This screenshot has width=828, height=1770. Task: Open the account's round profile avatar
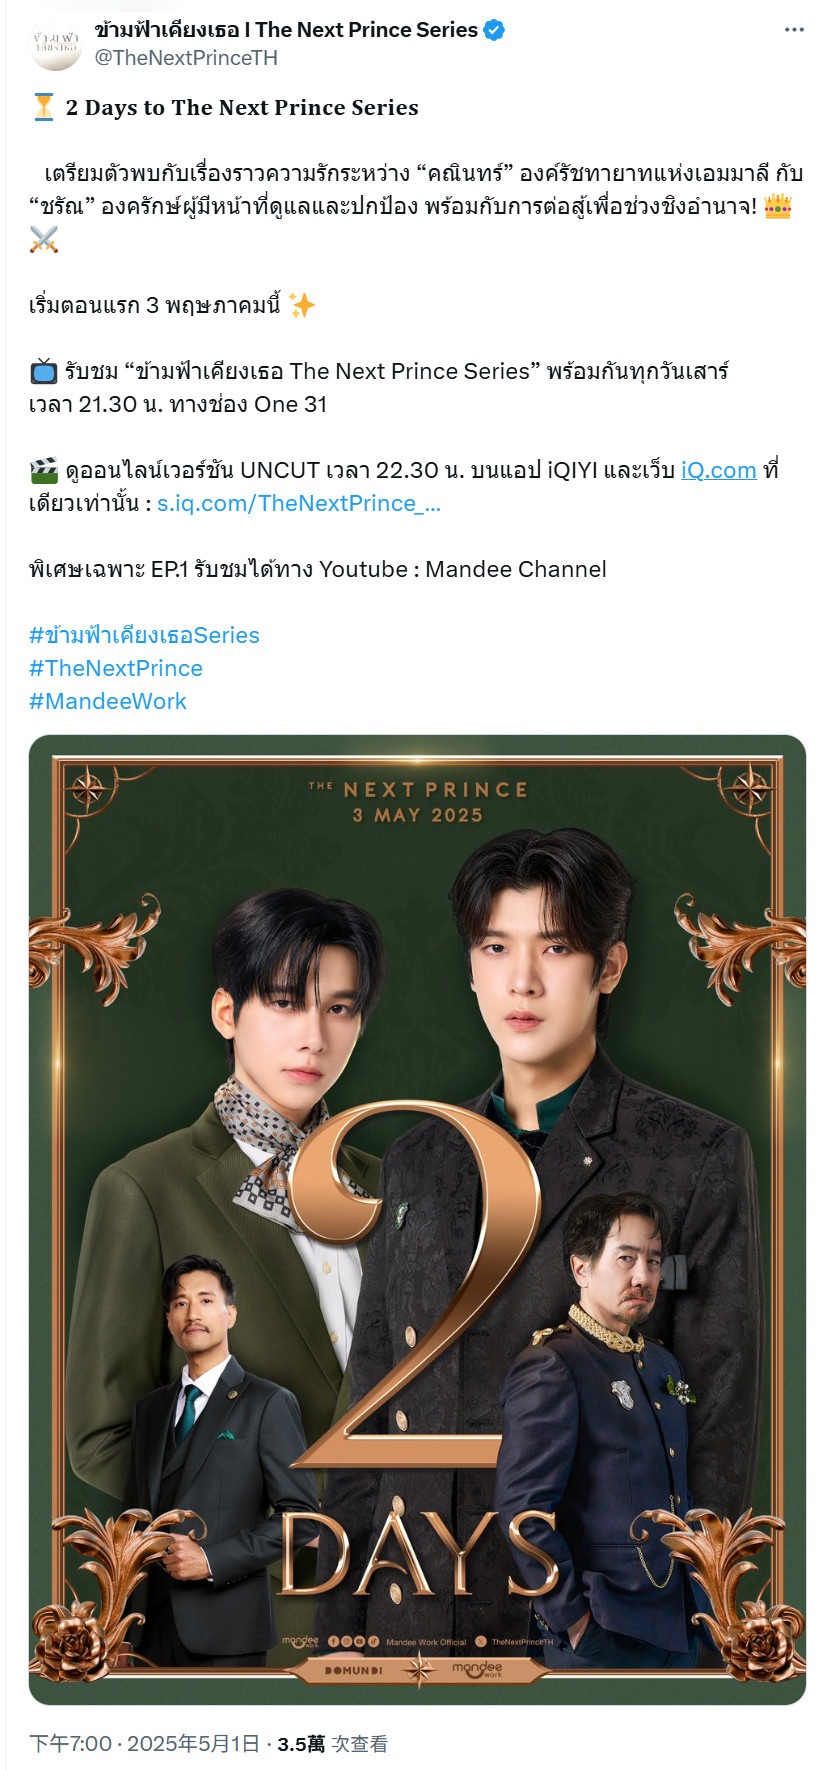coord(56,44)
